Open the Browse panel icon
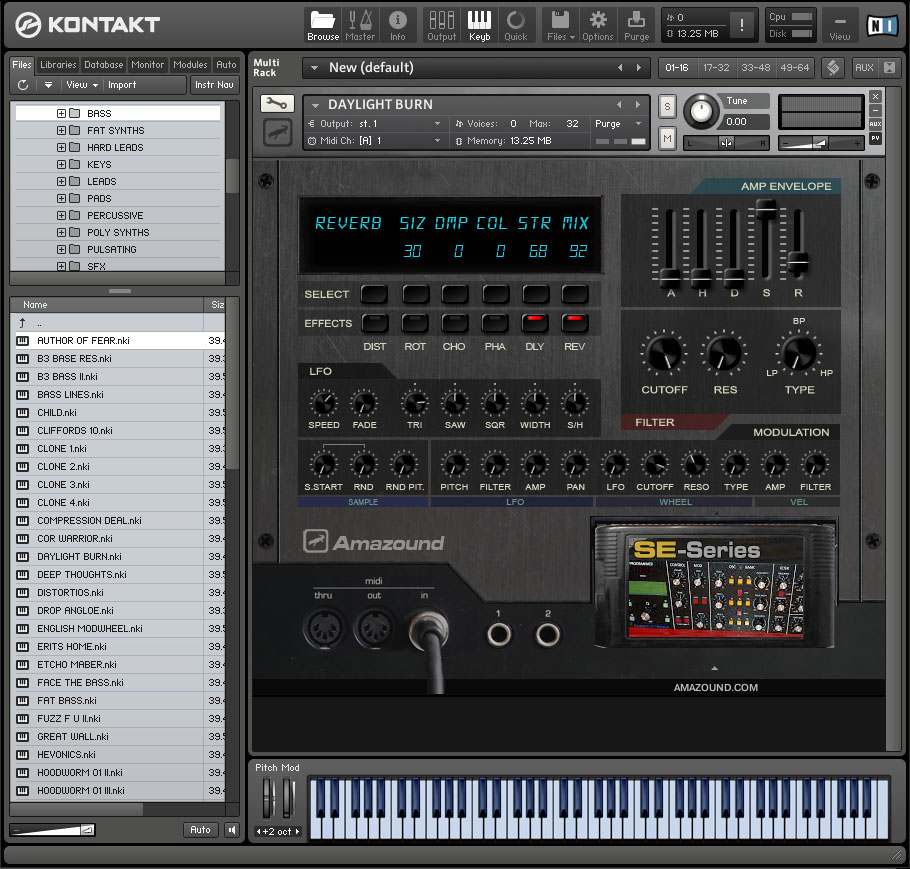910x869 pixels. (x=323, y=26)
